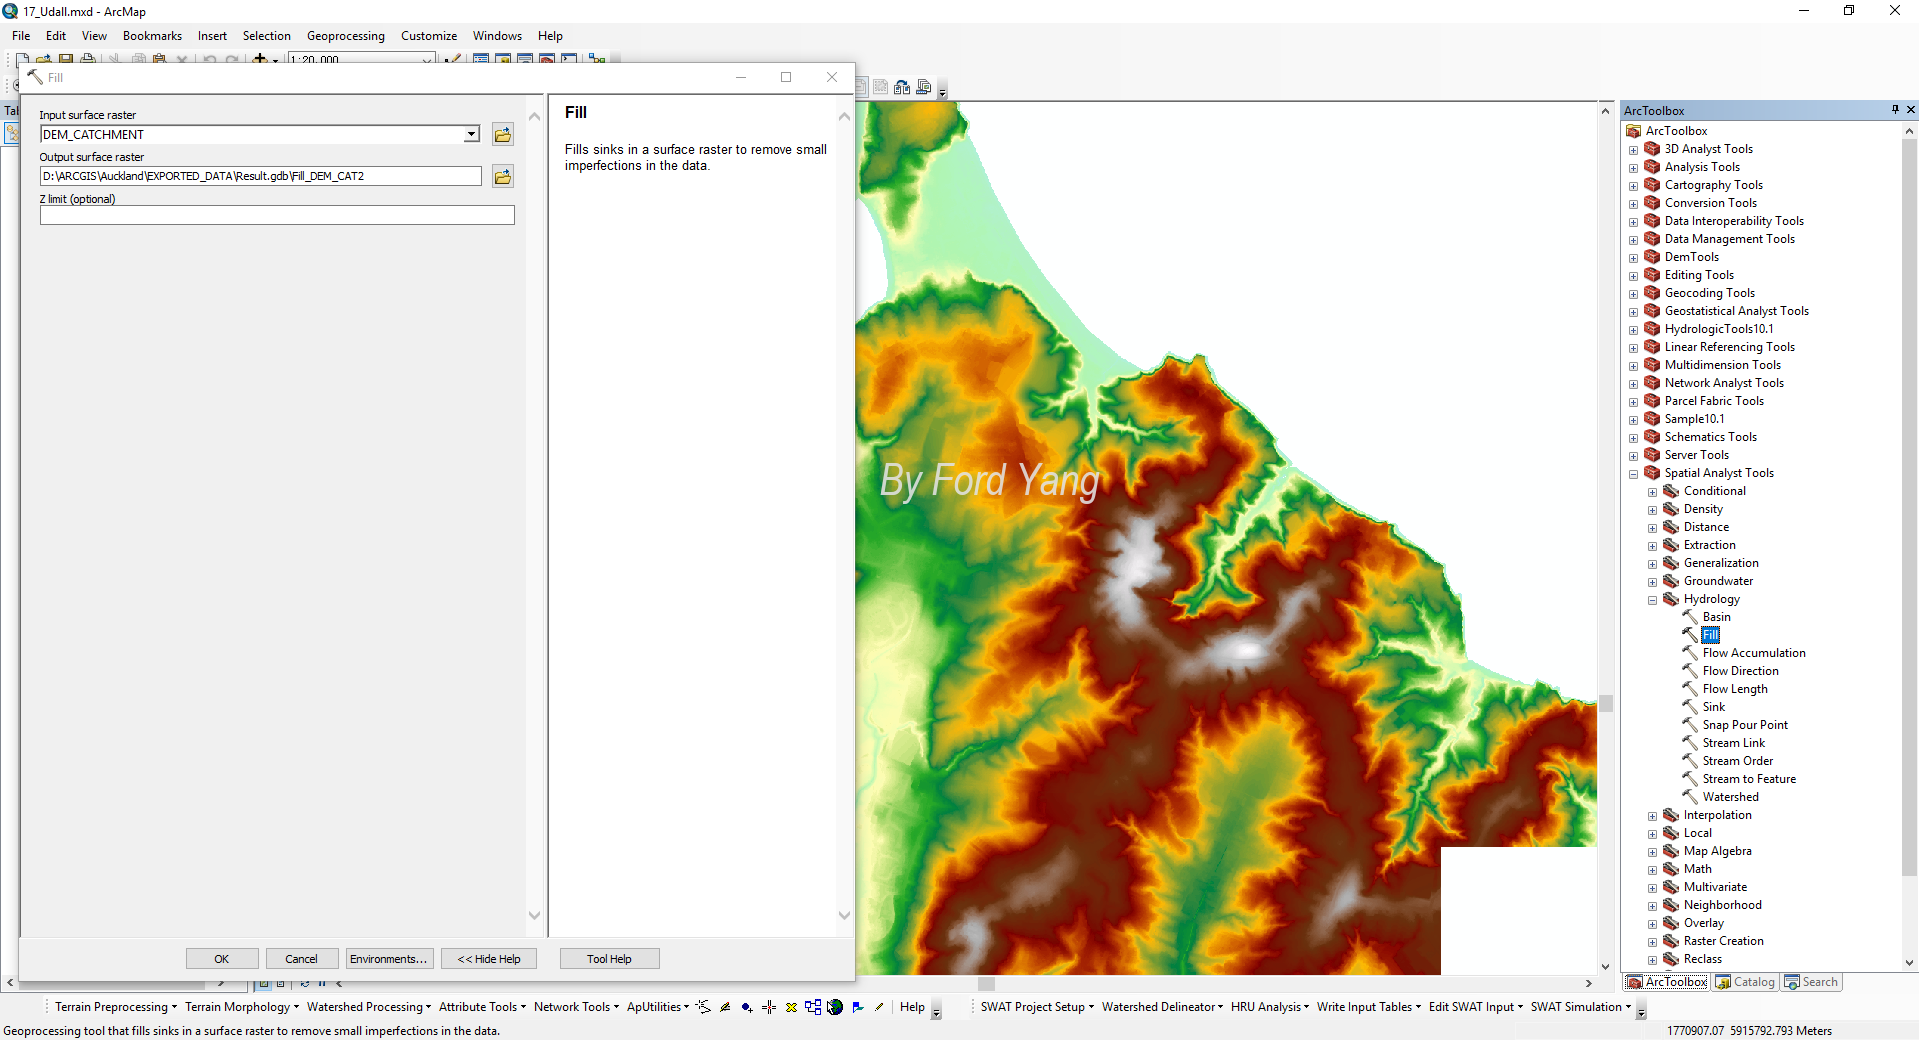This screenshot has height=1040, width=1919.
Task: Click the Z limit optional field
Action: point(277,215)
